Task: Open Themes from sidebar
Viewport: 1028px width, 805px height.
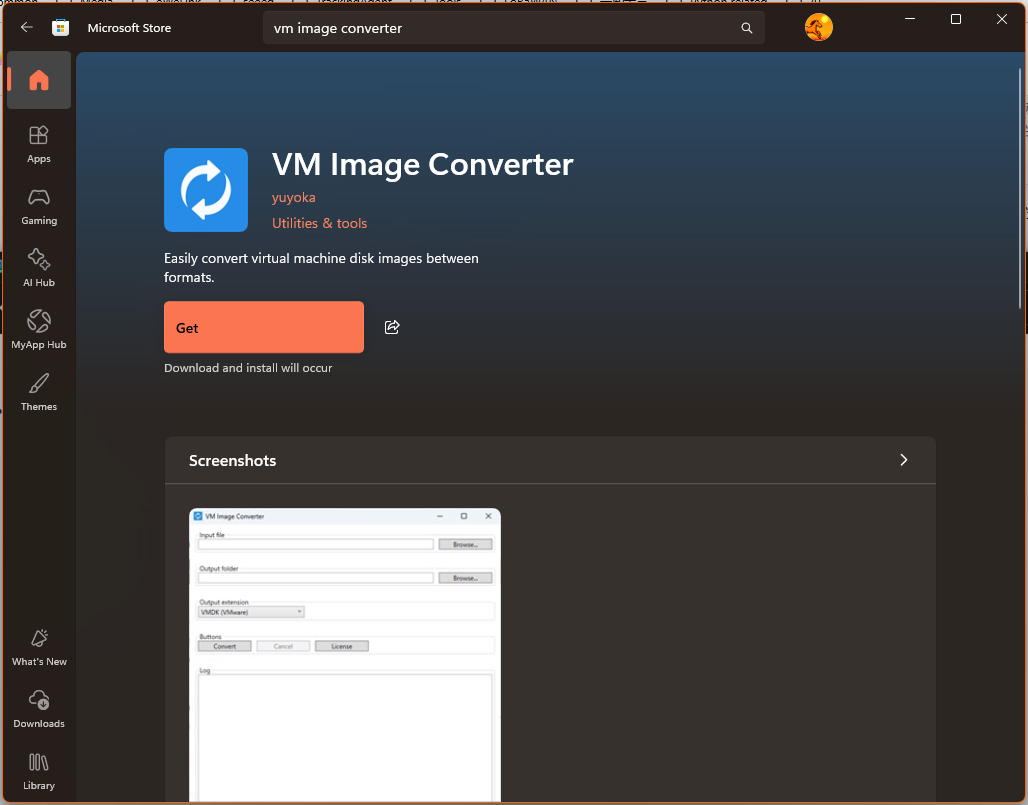Action: (39, 392)
